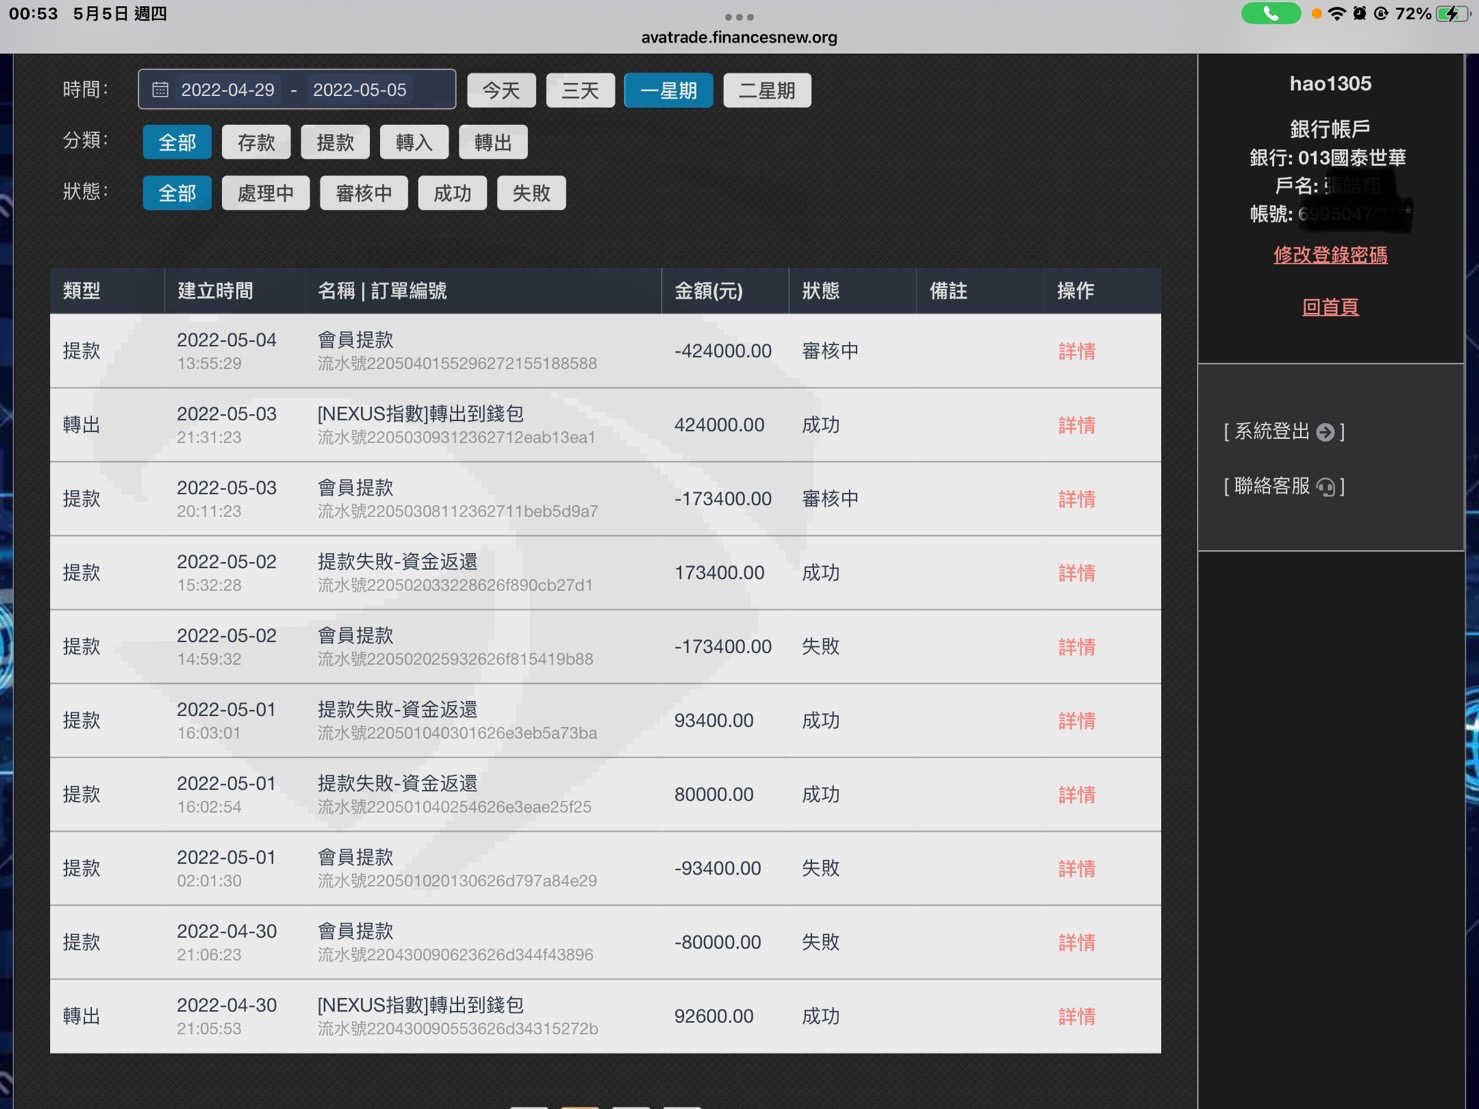1479x1109 pixels.
Task: Click the 修改登錄密碼 link
Action: [x=1330, y=255]
